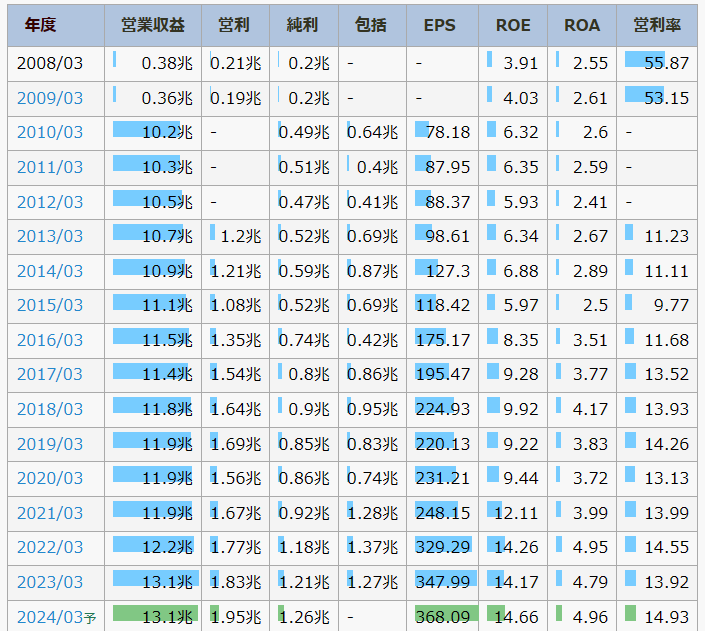Open the 2009/03 fiscal year link
The image size is (705, 631).
coord(50,97)
